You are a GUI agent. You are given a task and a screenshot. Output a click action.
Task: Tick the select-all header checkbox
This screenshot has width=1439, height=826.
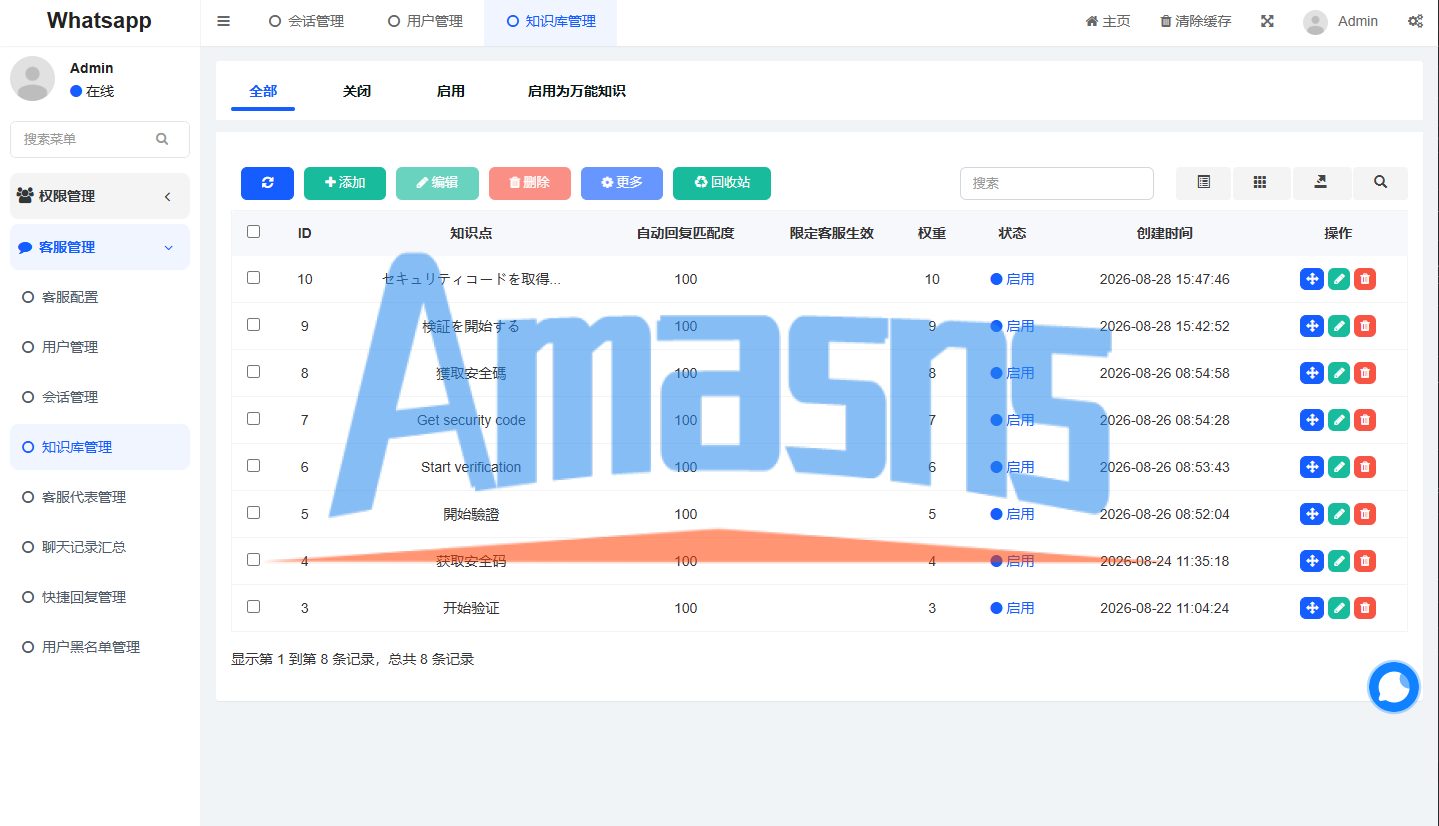pos(253,231)
